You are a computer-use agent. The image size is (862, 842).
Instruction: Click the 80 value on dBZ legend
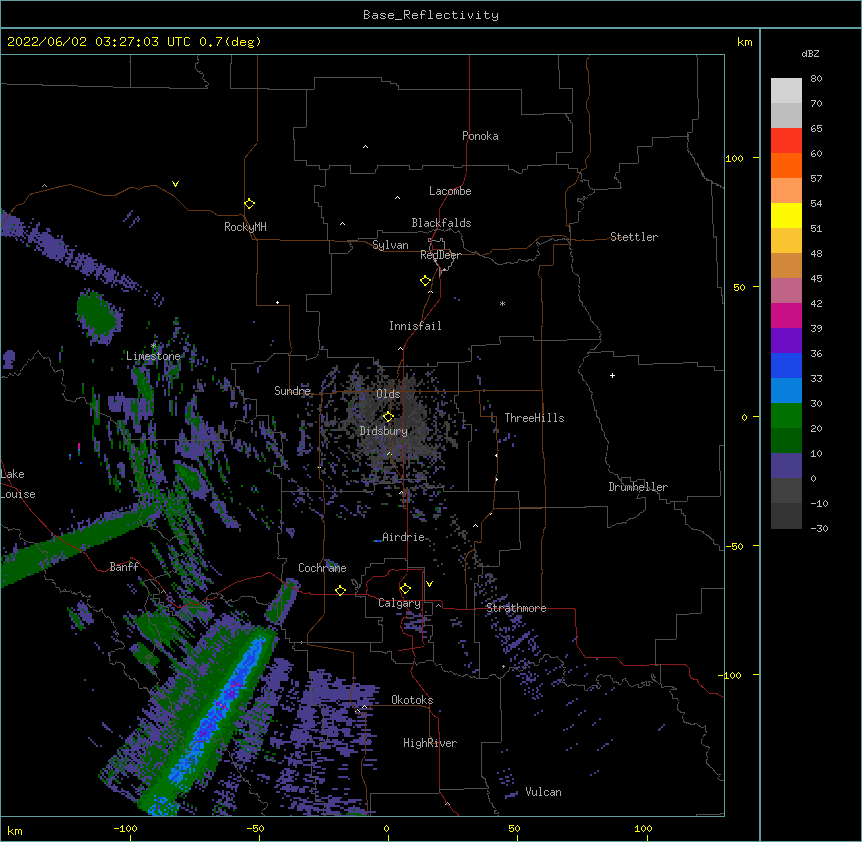[816, 79]
